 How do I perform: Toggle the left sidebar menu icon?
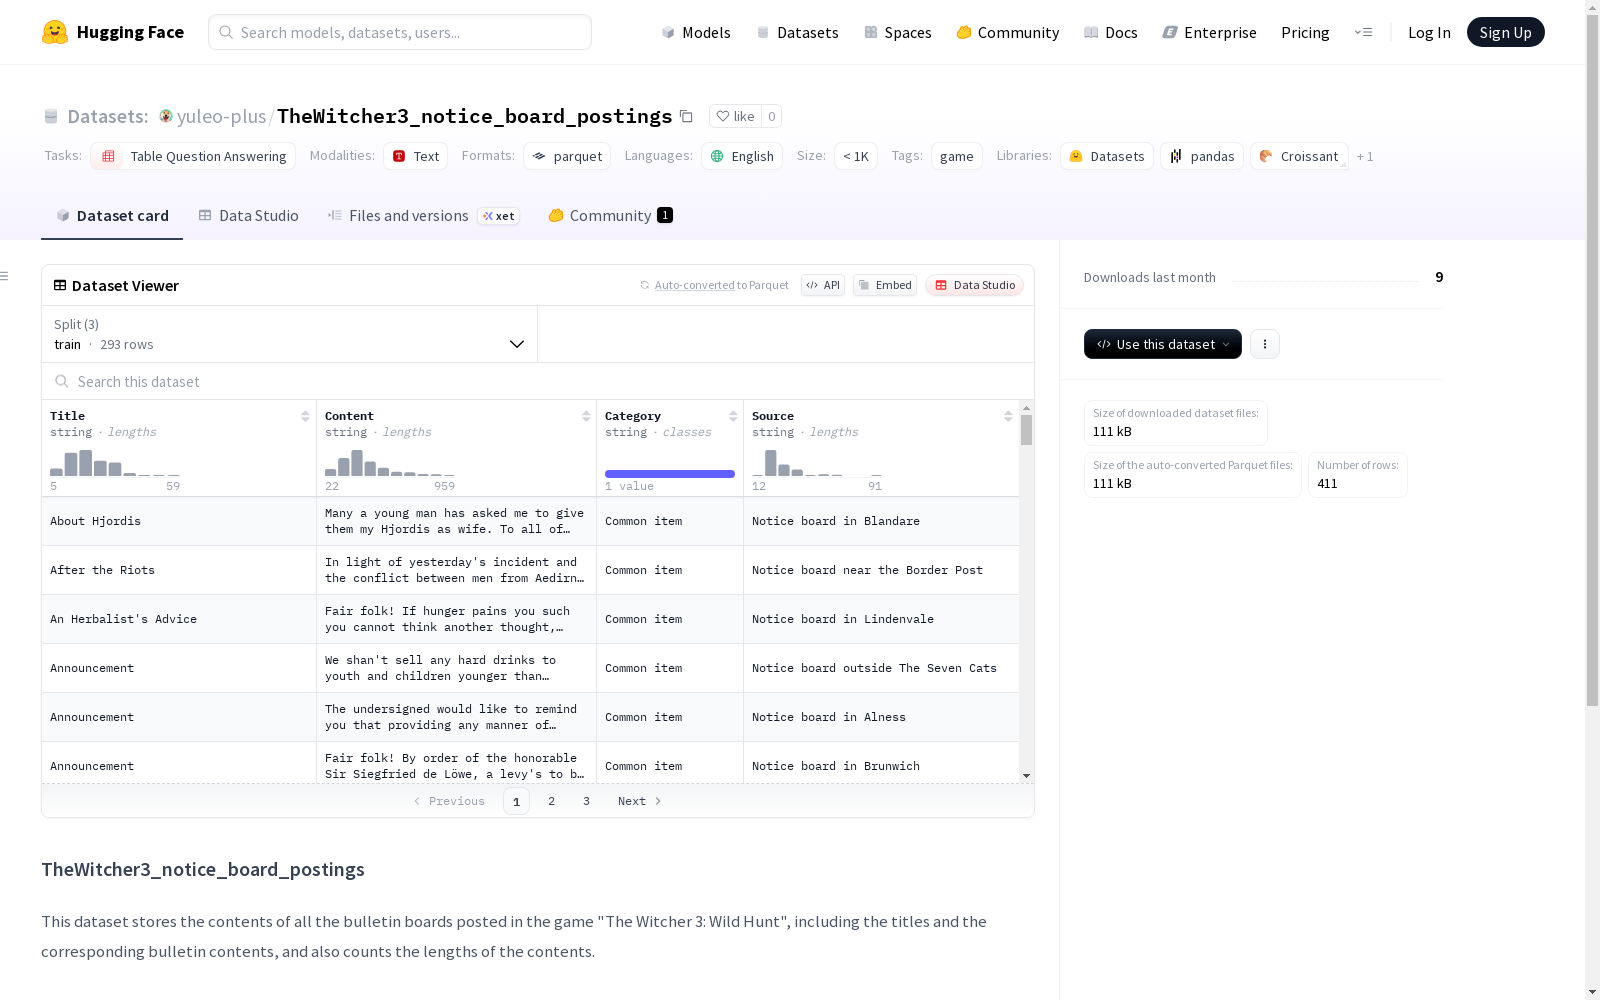[5, 276]
